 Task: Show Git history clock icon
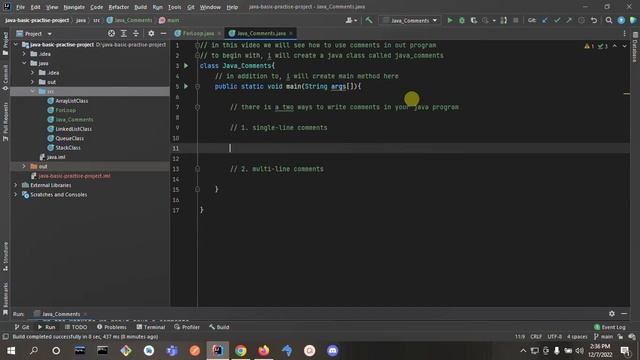pos(581,20)
